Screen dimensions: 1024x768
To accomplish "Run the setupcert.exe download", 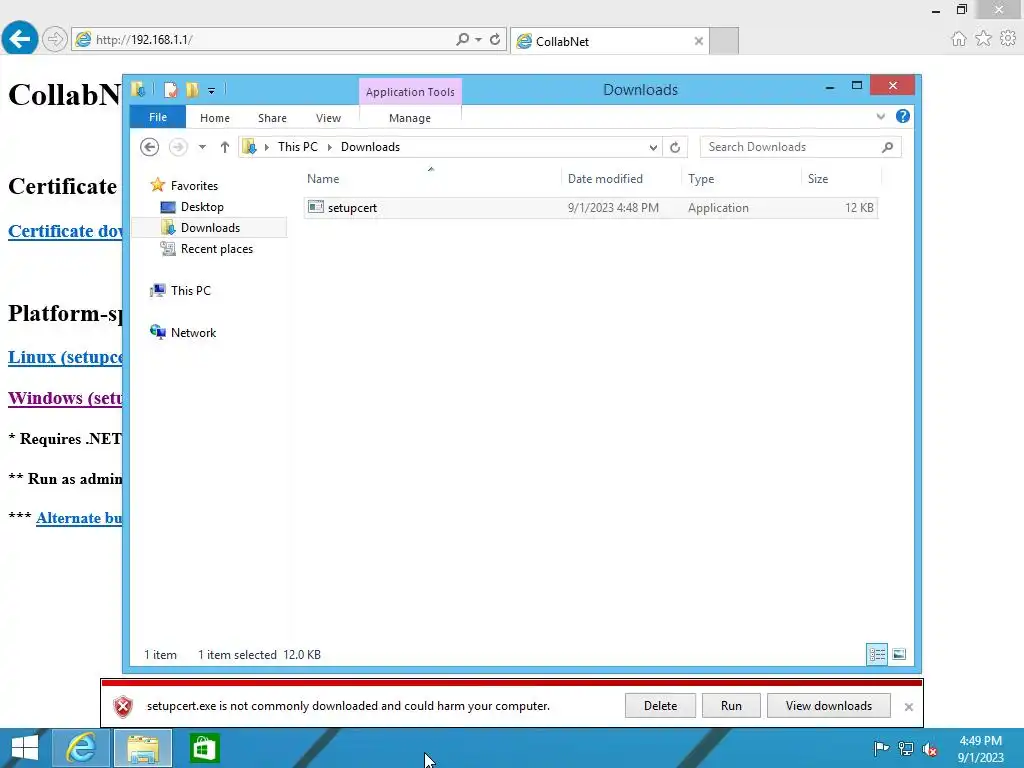I will (x=731, y=706).
